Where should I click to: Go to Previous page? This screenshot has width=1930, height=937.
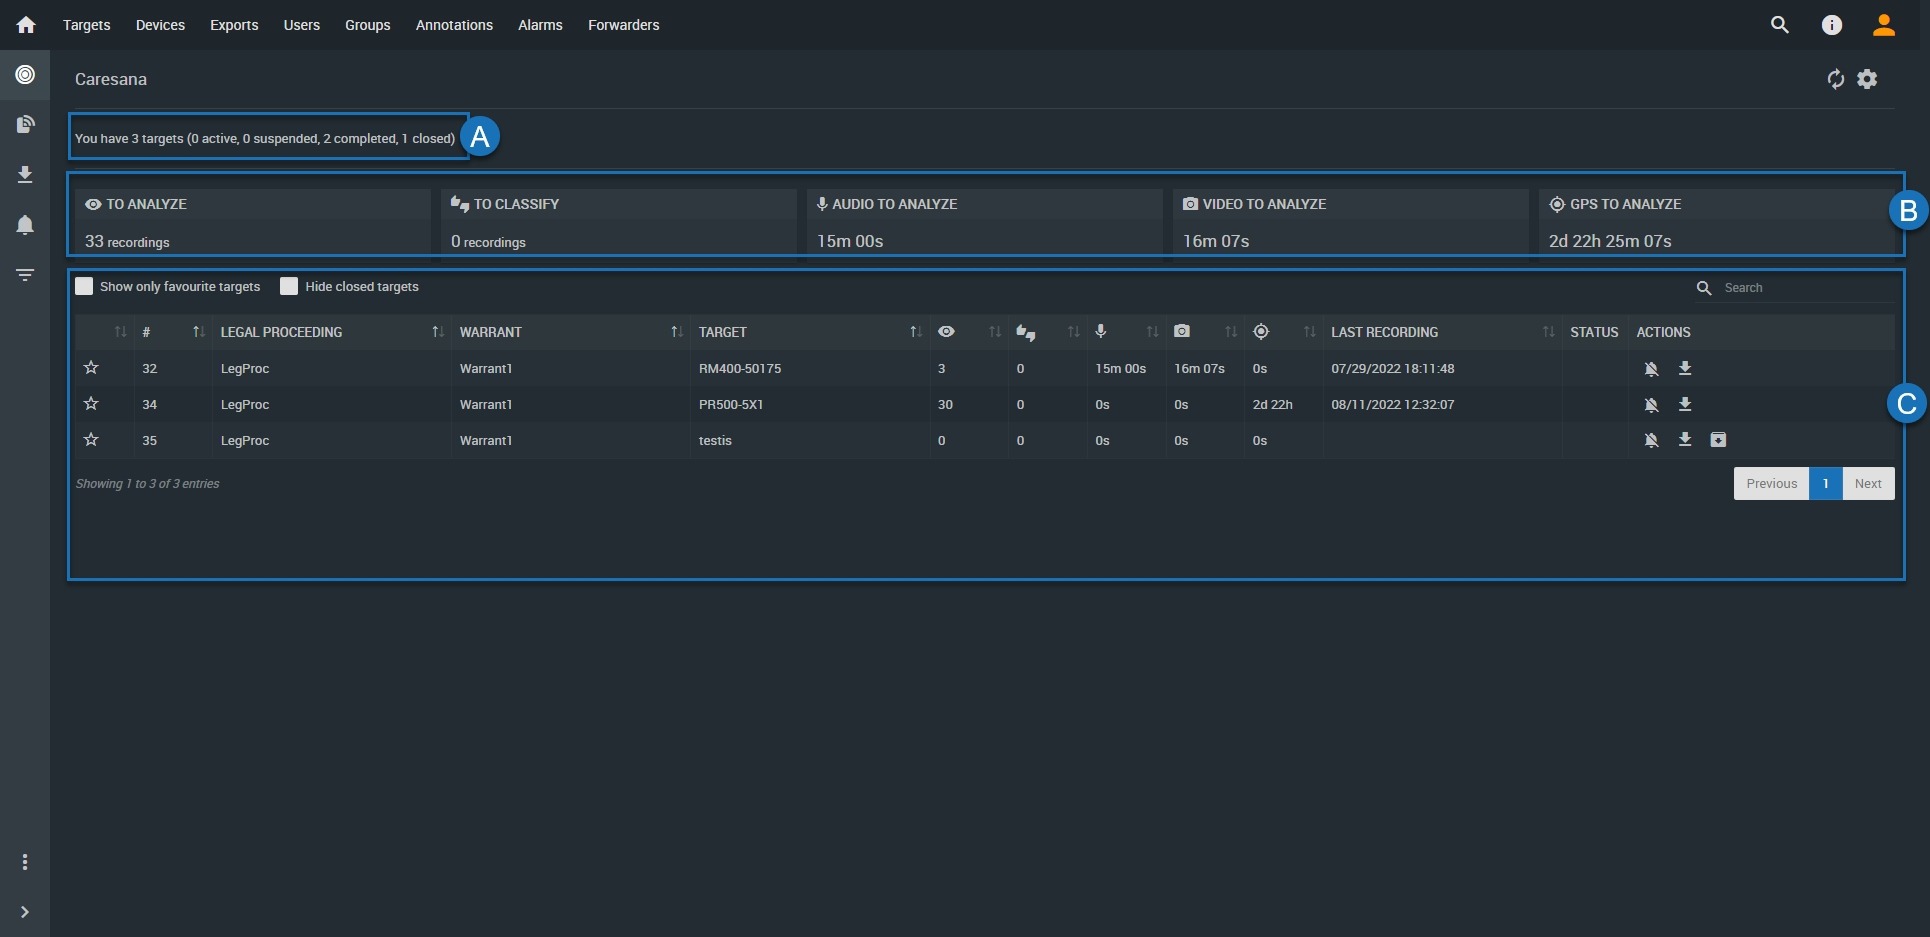[x=1771, y=484]
